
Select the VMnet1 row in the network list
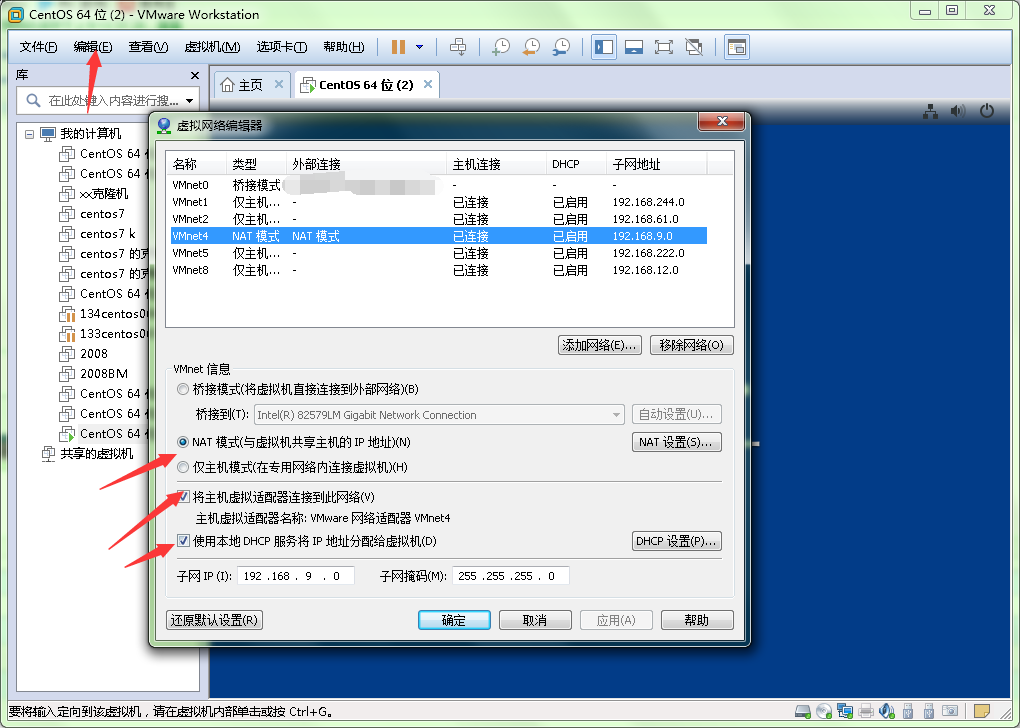click(x=438, y=202)
